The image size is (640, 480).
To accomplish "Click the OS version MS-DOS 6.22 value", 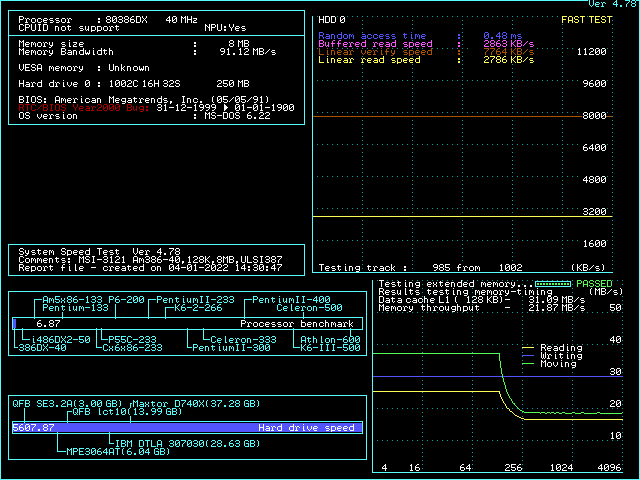I will tap(237, 116).
